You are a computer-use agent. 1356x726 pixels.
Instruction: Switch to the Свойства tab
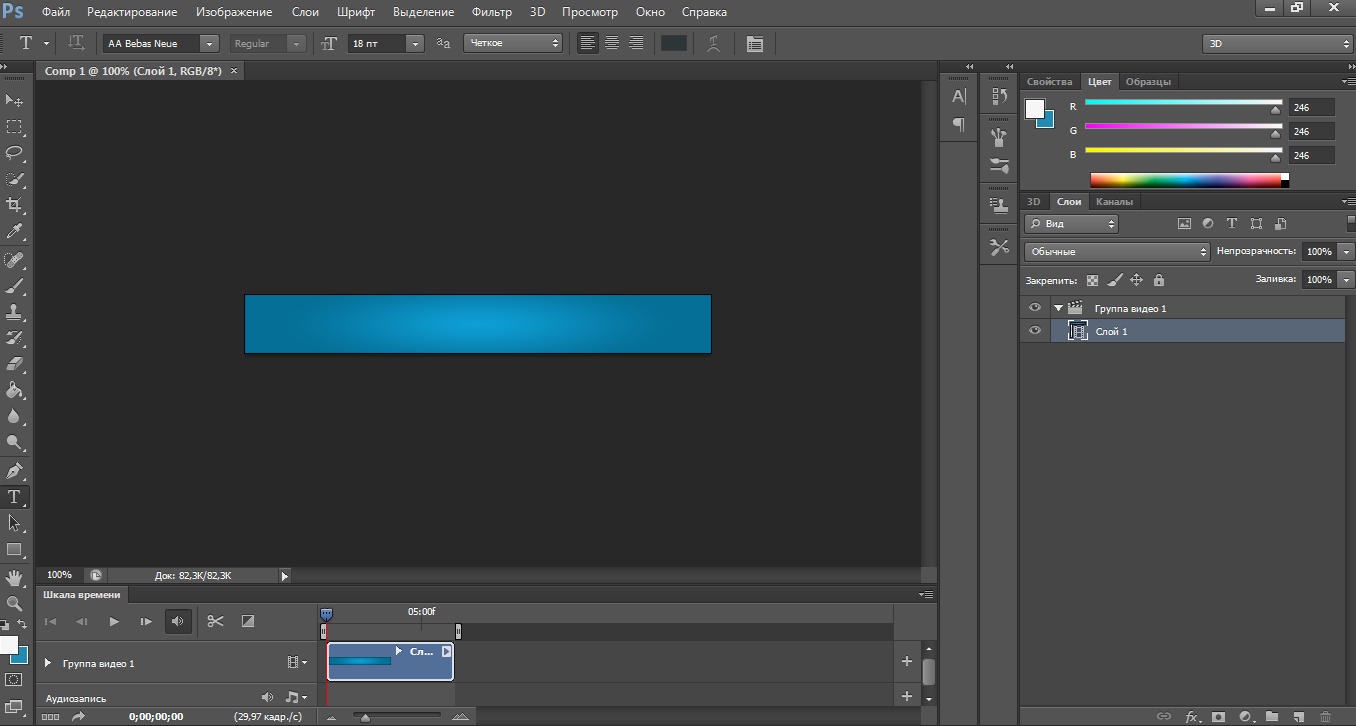coord(1050,82)
